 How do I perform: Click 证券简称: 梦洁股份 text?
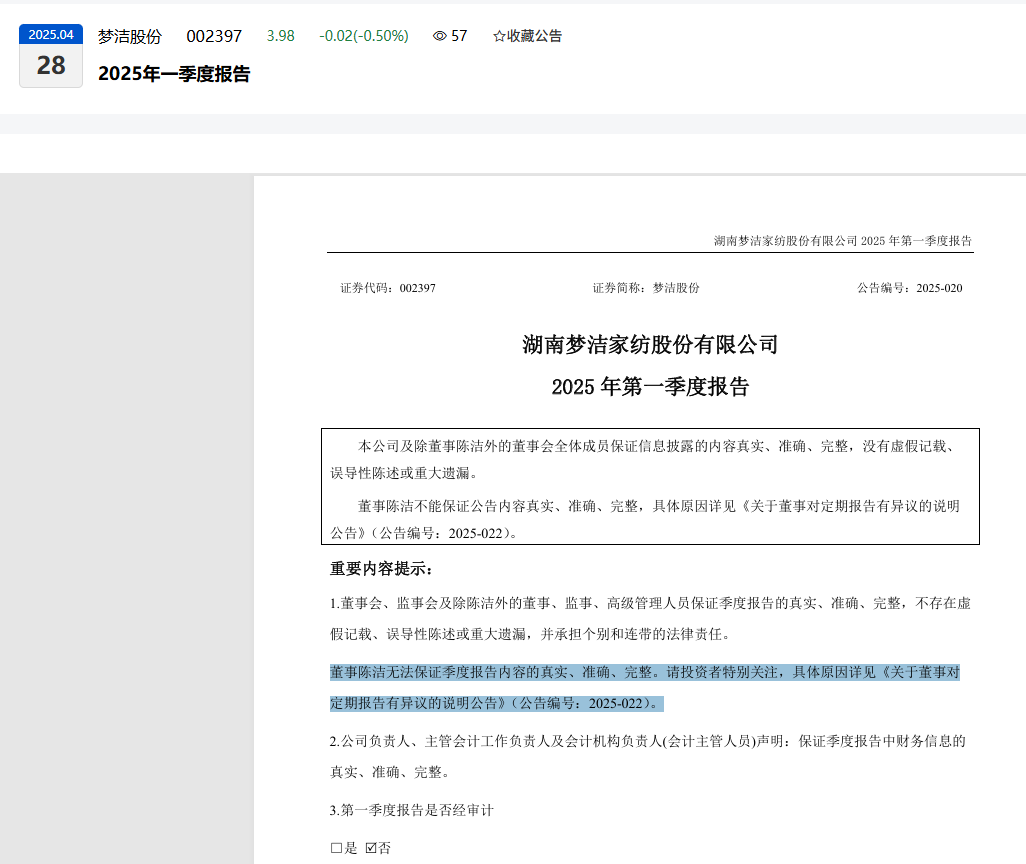coord(646,288)
